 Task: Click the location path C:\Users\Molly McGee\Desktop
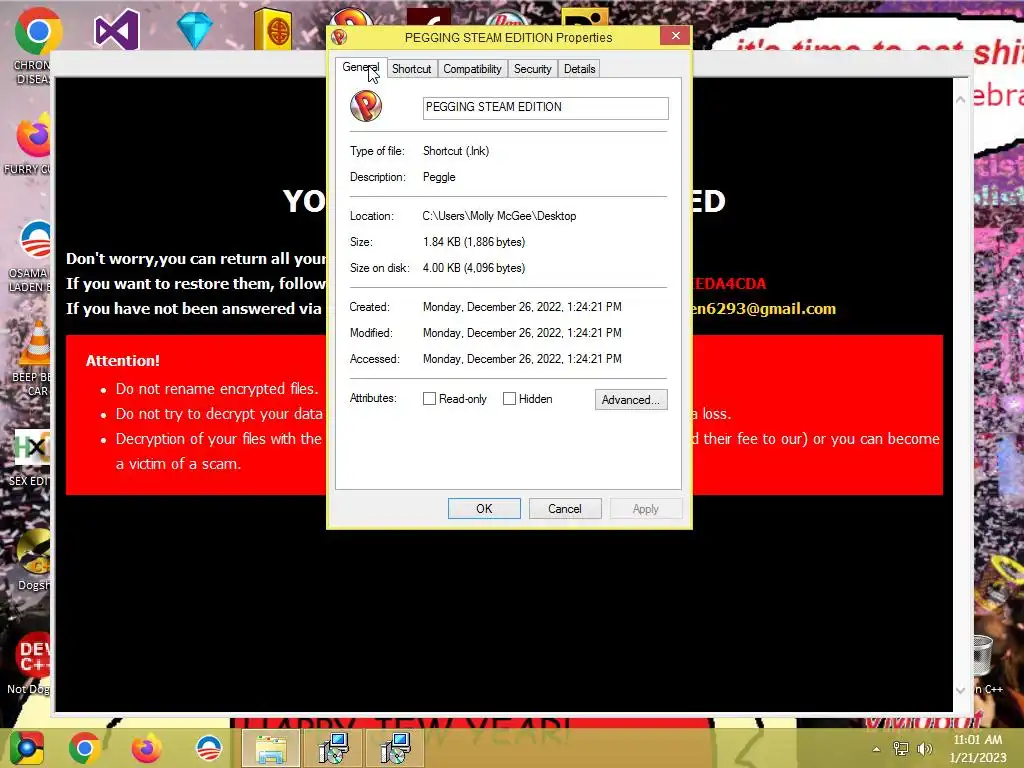click(499, 216)
